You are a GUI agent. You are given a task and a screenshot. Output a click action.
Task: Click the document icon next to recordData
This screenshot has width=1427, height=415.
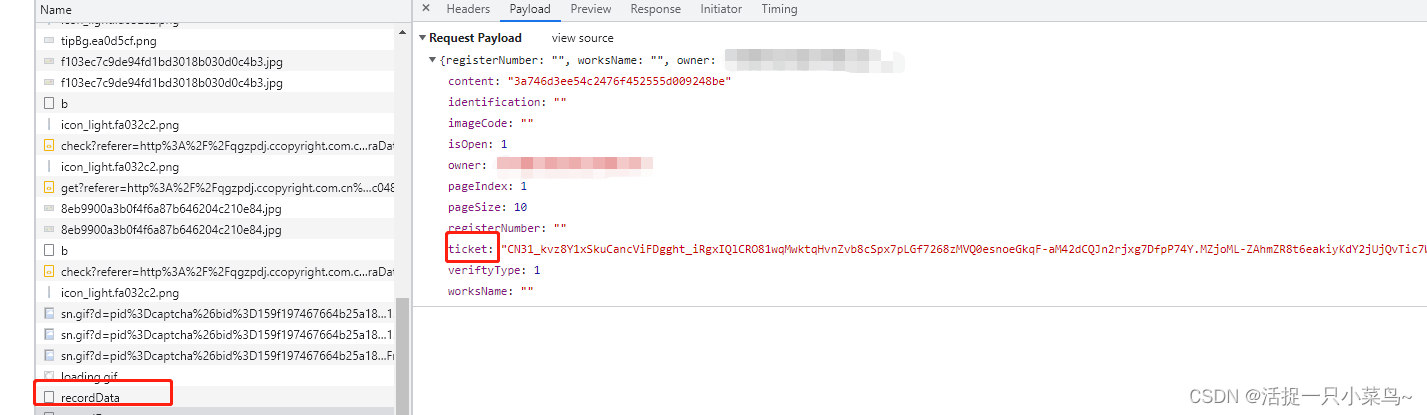49,398
